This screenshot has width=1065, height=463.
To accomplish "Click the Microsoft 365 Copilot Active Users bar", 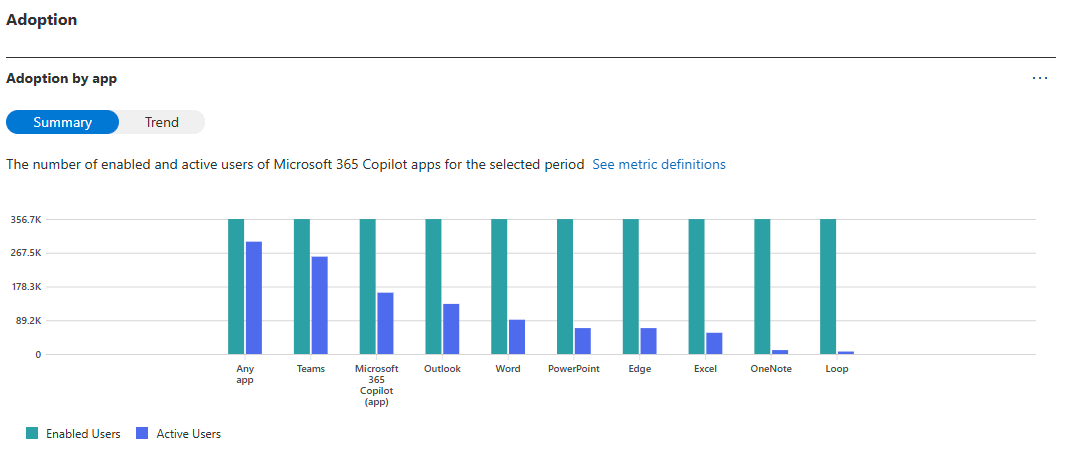I will click(385, 323).
